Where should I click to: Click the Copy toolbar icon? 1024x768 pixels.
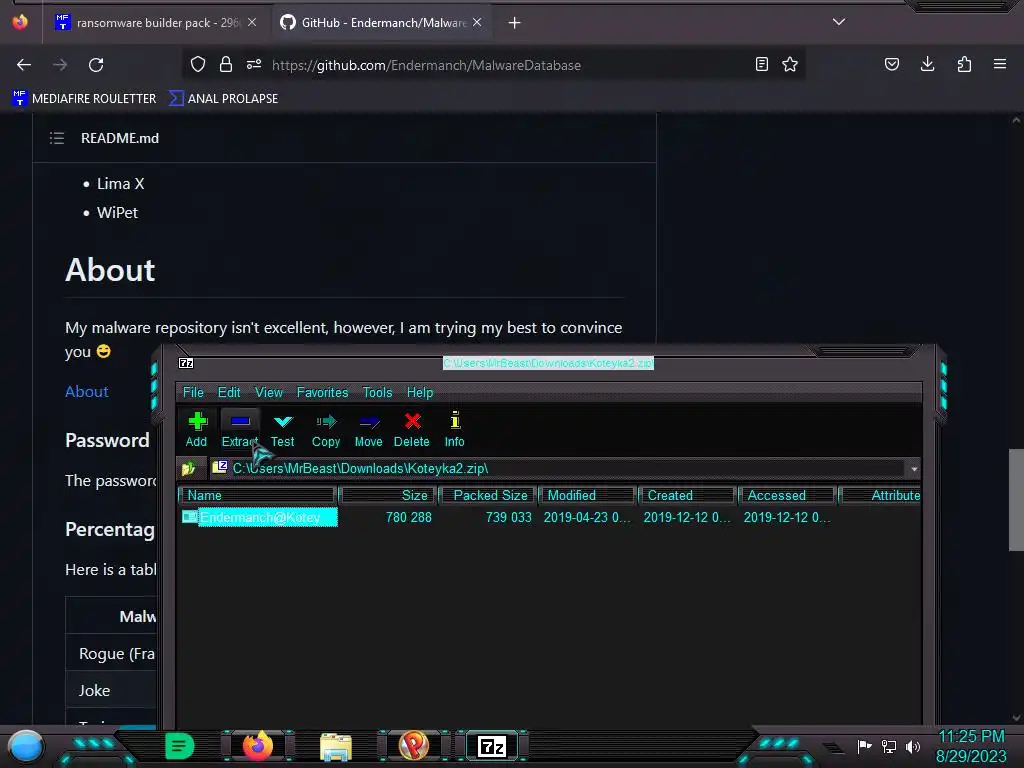tap(326, 429)
